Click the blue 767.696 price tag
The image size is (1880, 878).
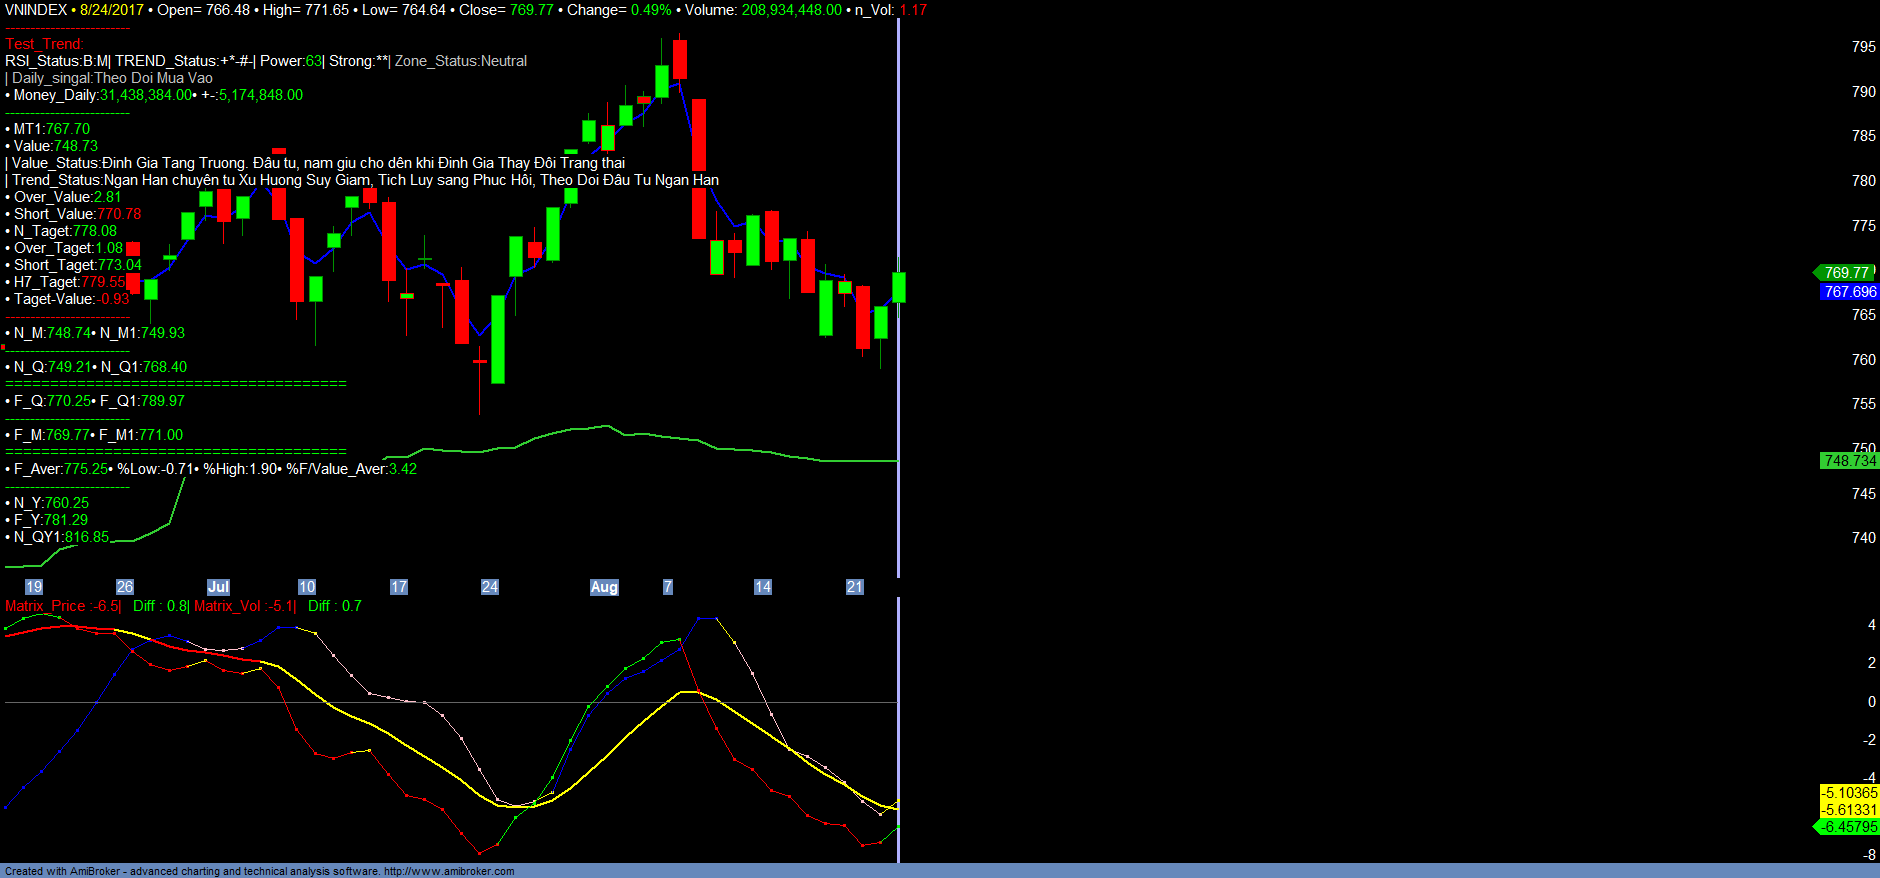tap(1850, 292)
